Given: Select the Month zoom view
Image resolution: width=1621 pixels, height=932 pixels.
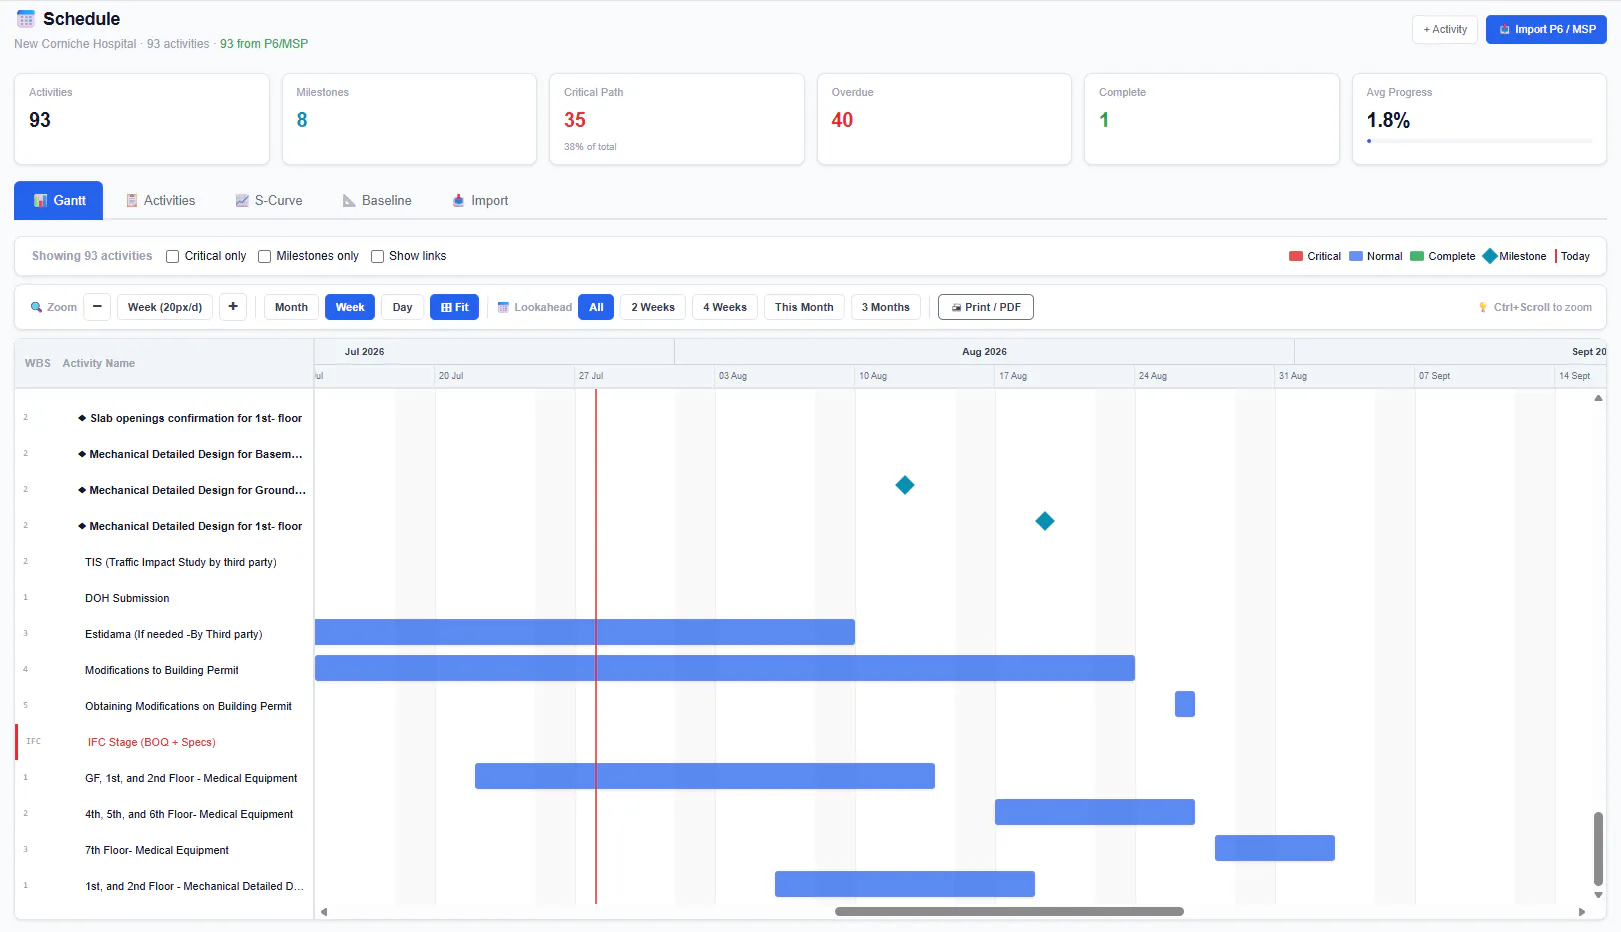Looking at the screenshot, I should click(x=291, y=307).
